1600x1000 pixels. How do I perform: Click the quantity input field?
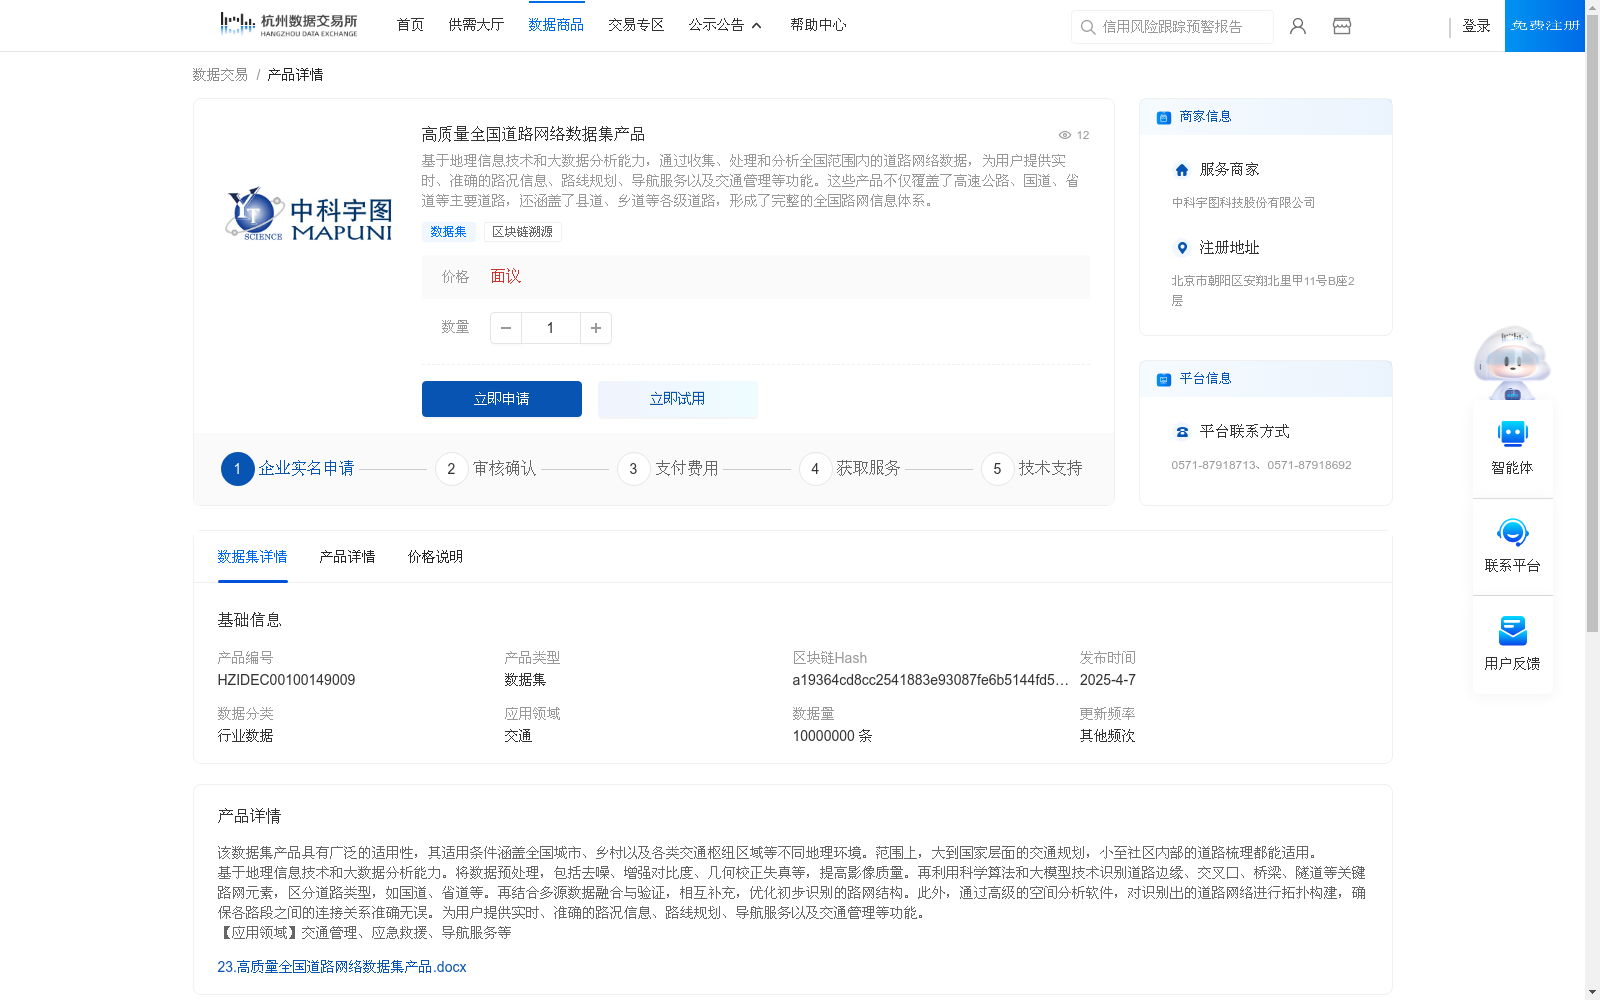point(550,328)
